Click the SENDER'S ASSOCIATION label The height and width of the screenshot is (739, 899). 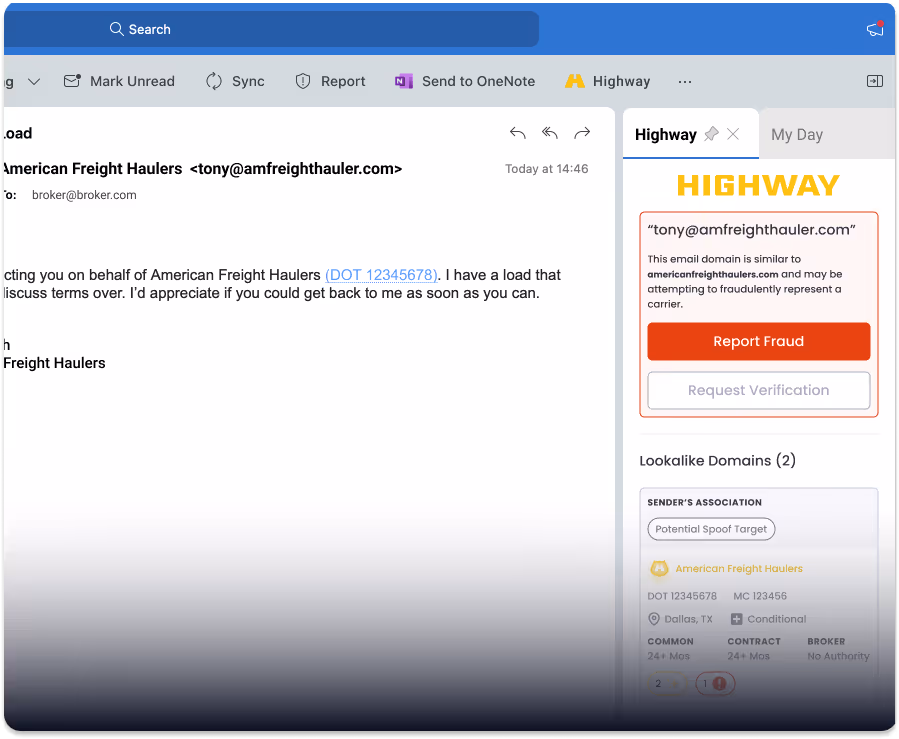click(x=705, y=503)
